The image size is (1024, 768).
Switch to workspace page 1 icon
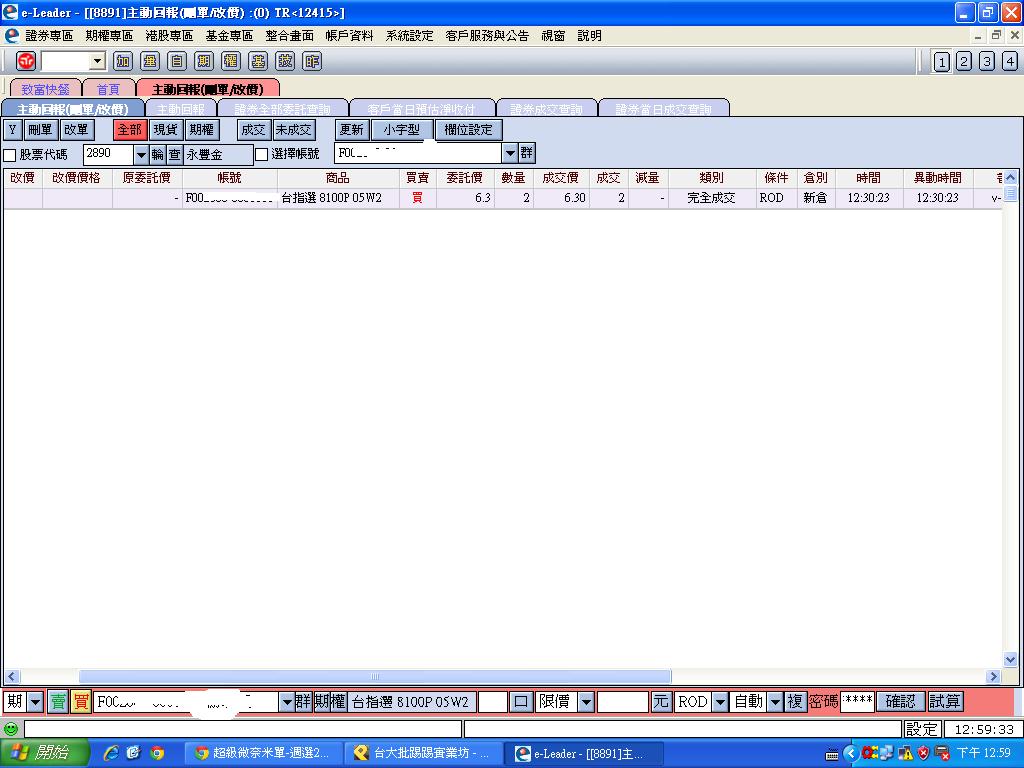point(941,61)
